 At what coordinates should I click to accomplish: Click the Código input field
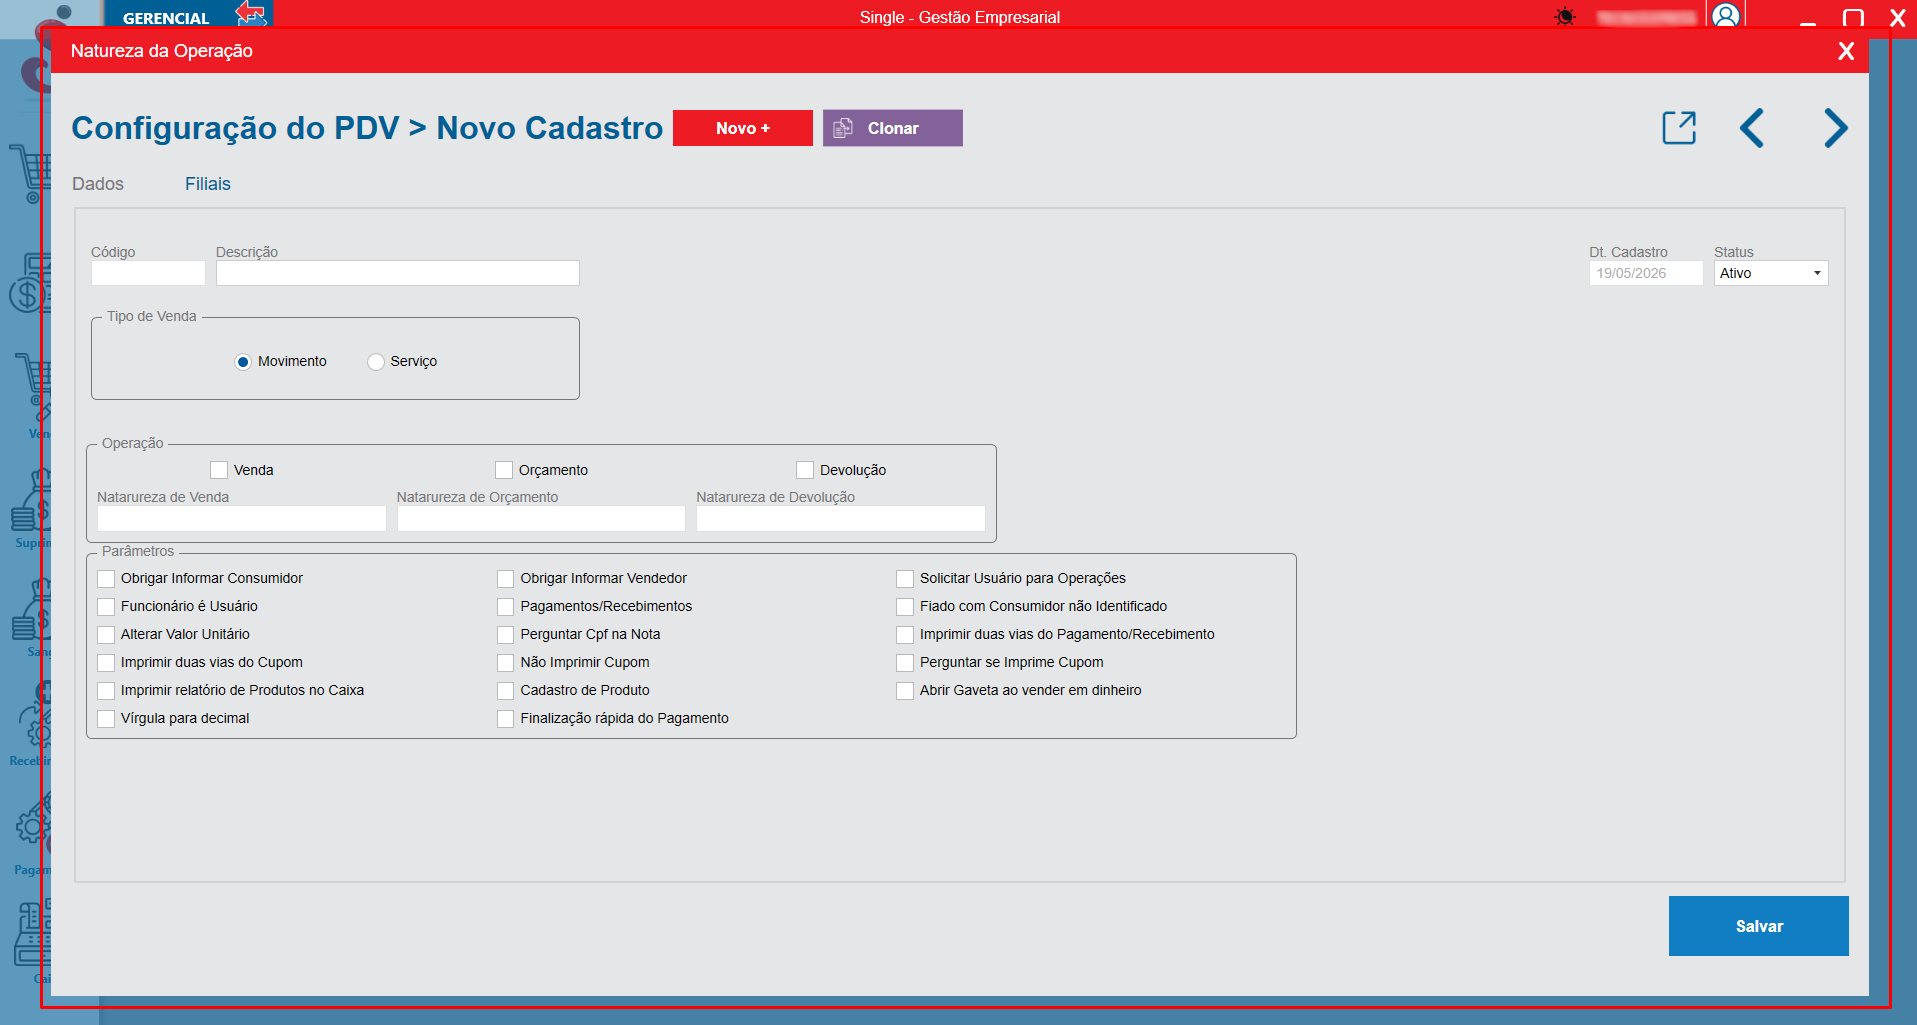(148, 273)
